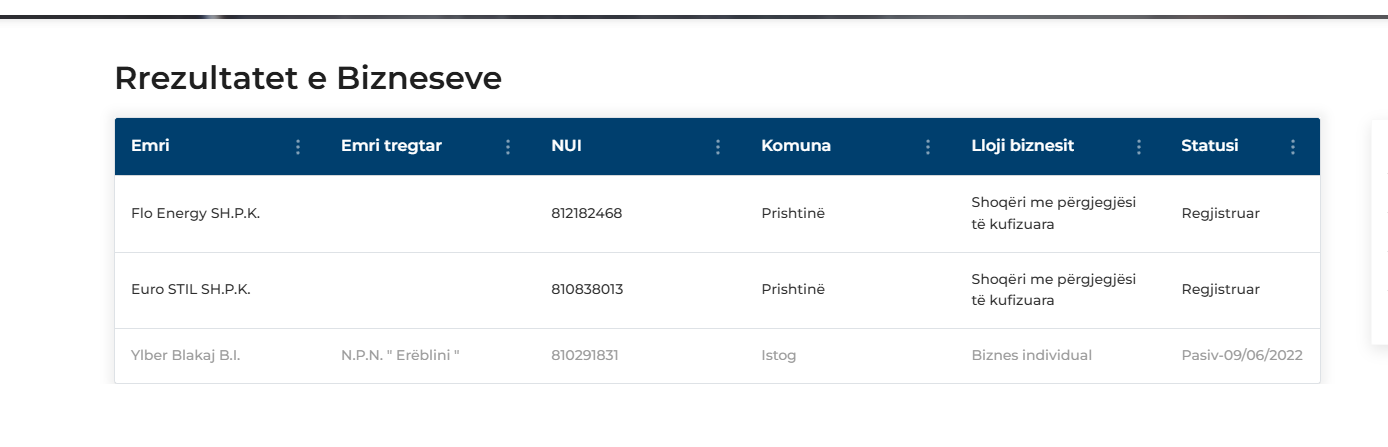This screenshot has height=447, width=1388.
Task: Click NUI number 810291831
Action: (585, 355)
